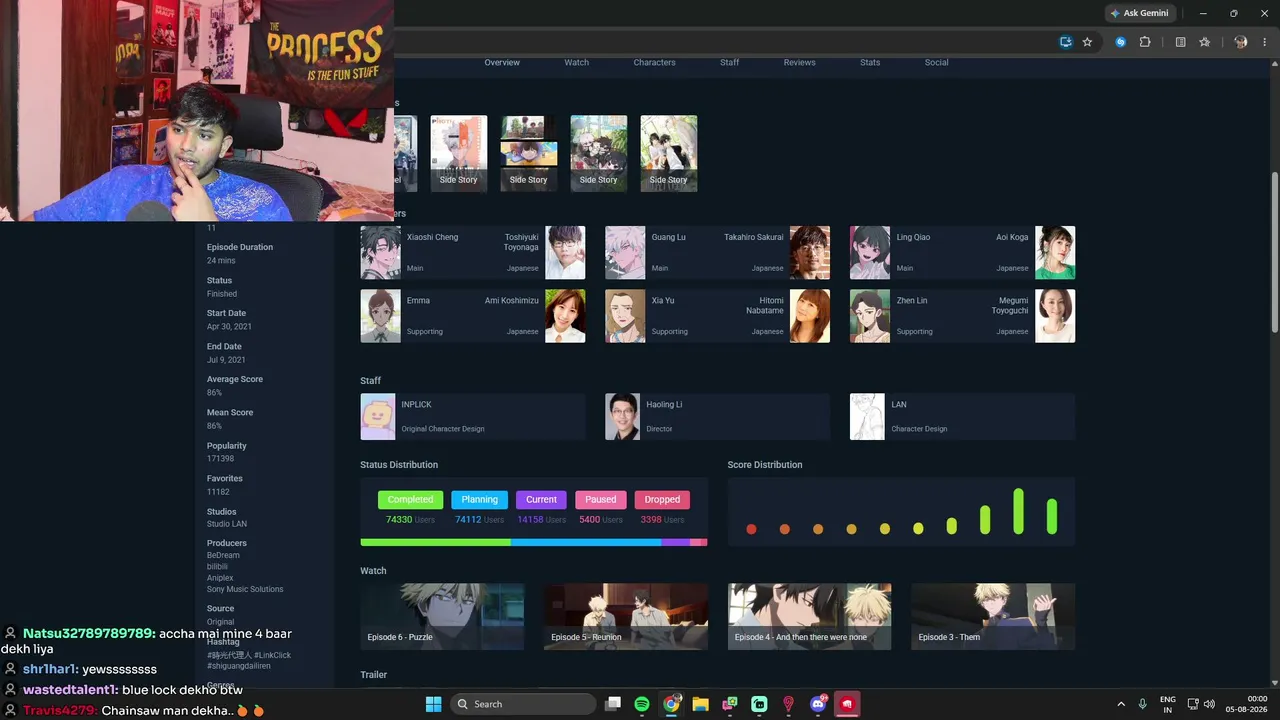Click the taskbar Search box

click(524, 704)
